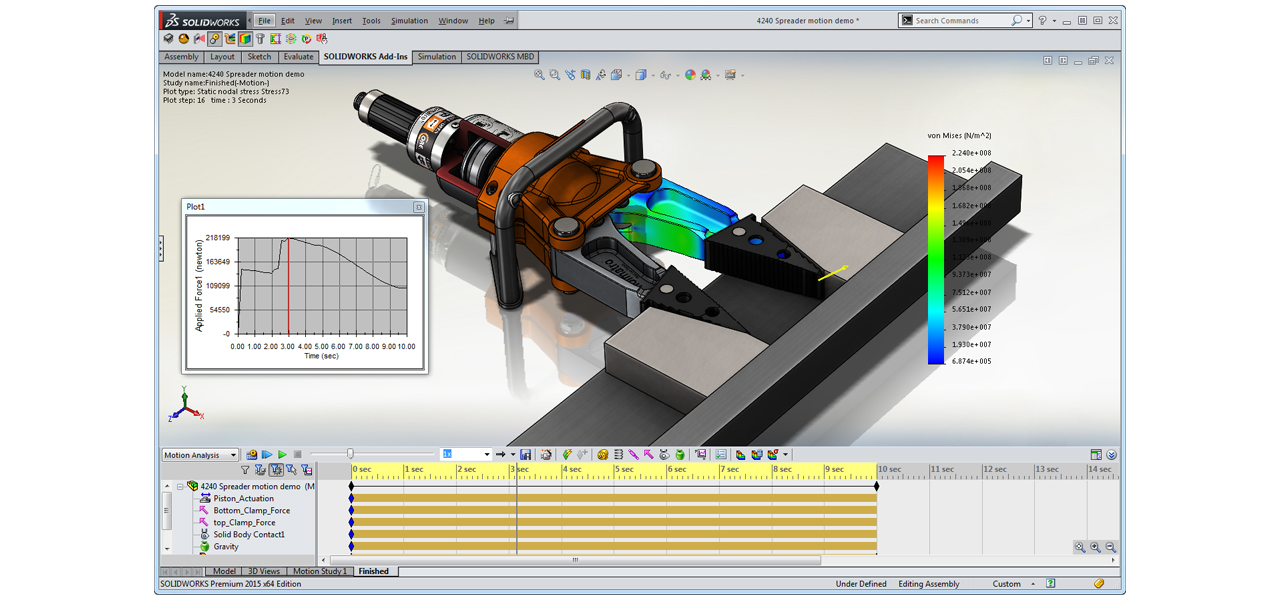Open Results and Plots icon
Screen dimensions: 1280x600
point(700,455)
